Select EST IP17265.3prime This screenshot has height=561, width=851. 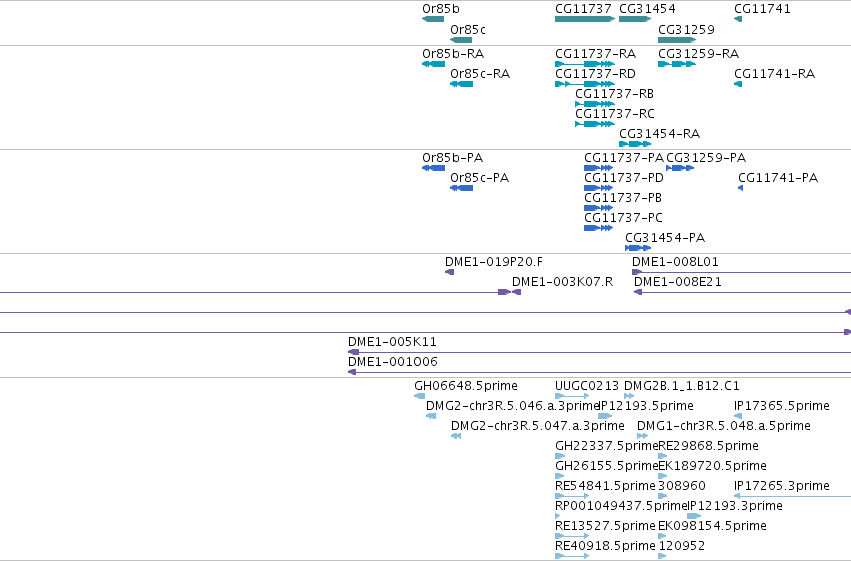pos(792,496)
